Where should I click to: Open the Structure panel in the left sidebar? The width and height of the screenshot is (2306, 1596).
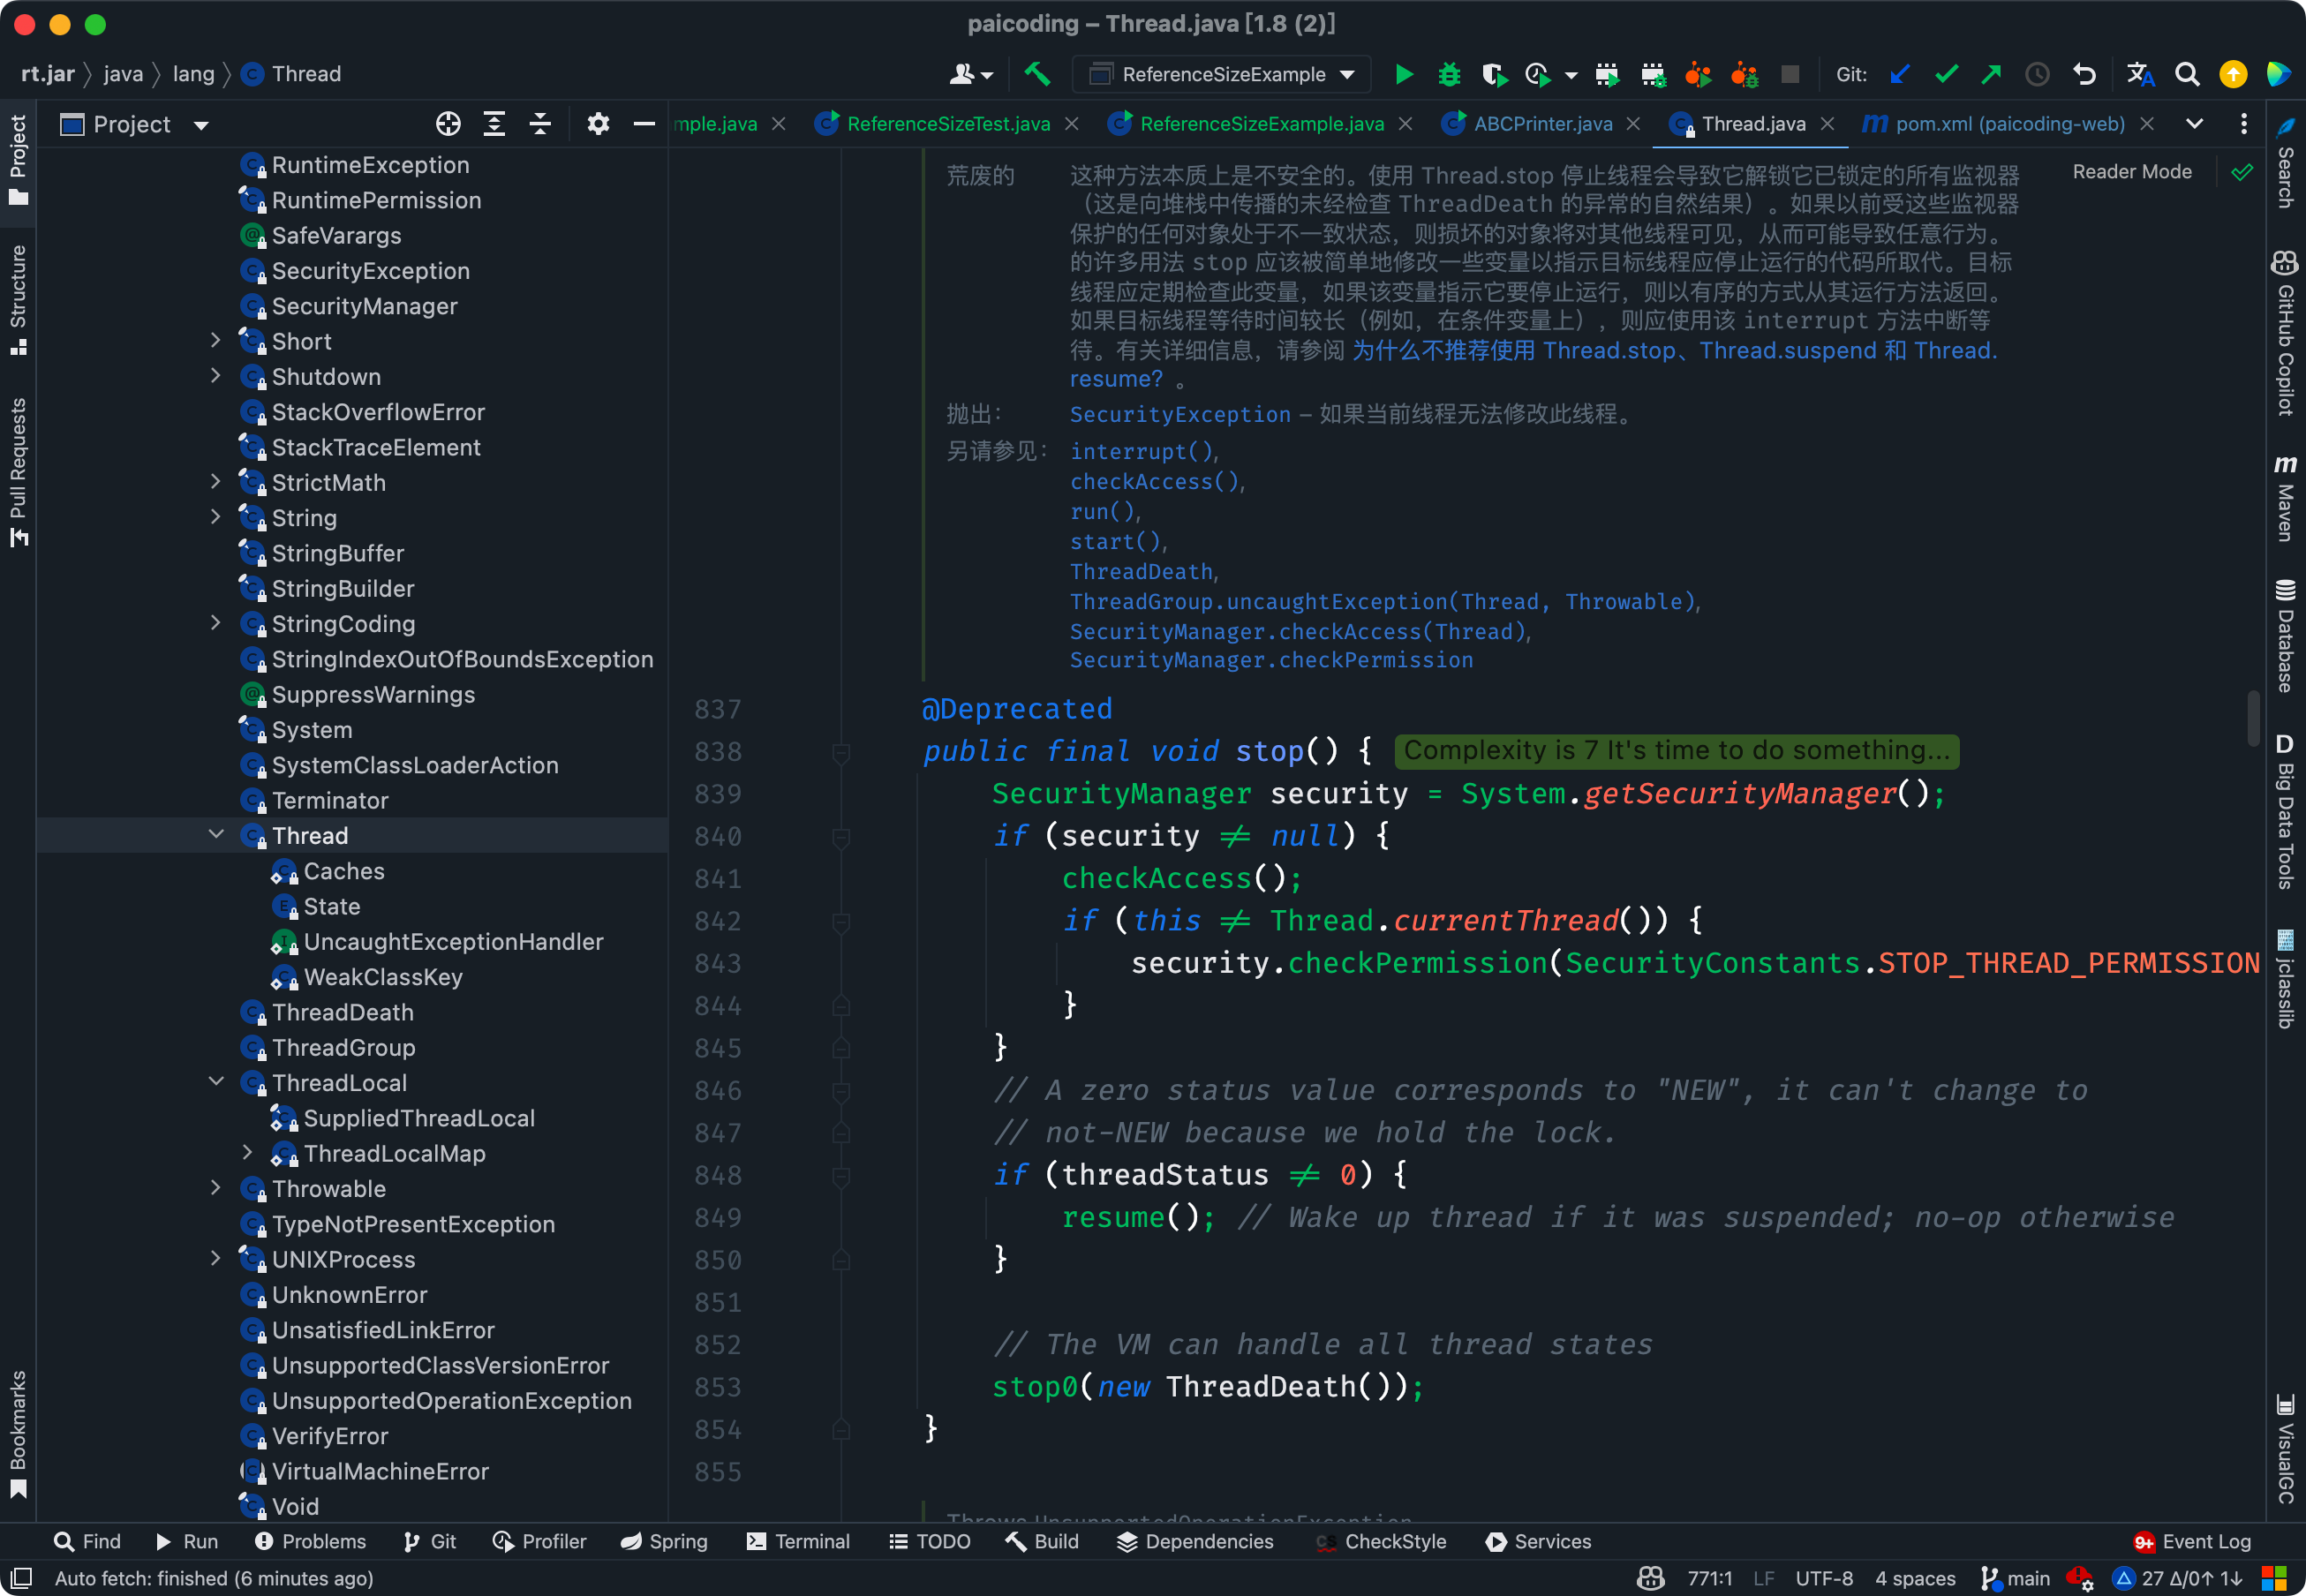[x=17, y=295]
